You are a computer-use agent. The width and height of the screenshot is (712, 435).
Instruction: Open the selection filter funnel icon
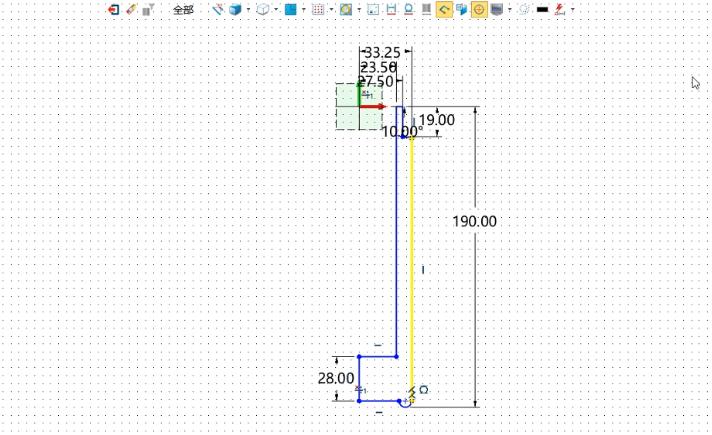click(x=148, y=9)
